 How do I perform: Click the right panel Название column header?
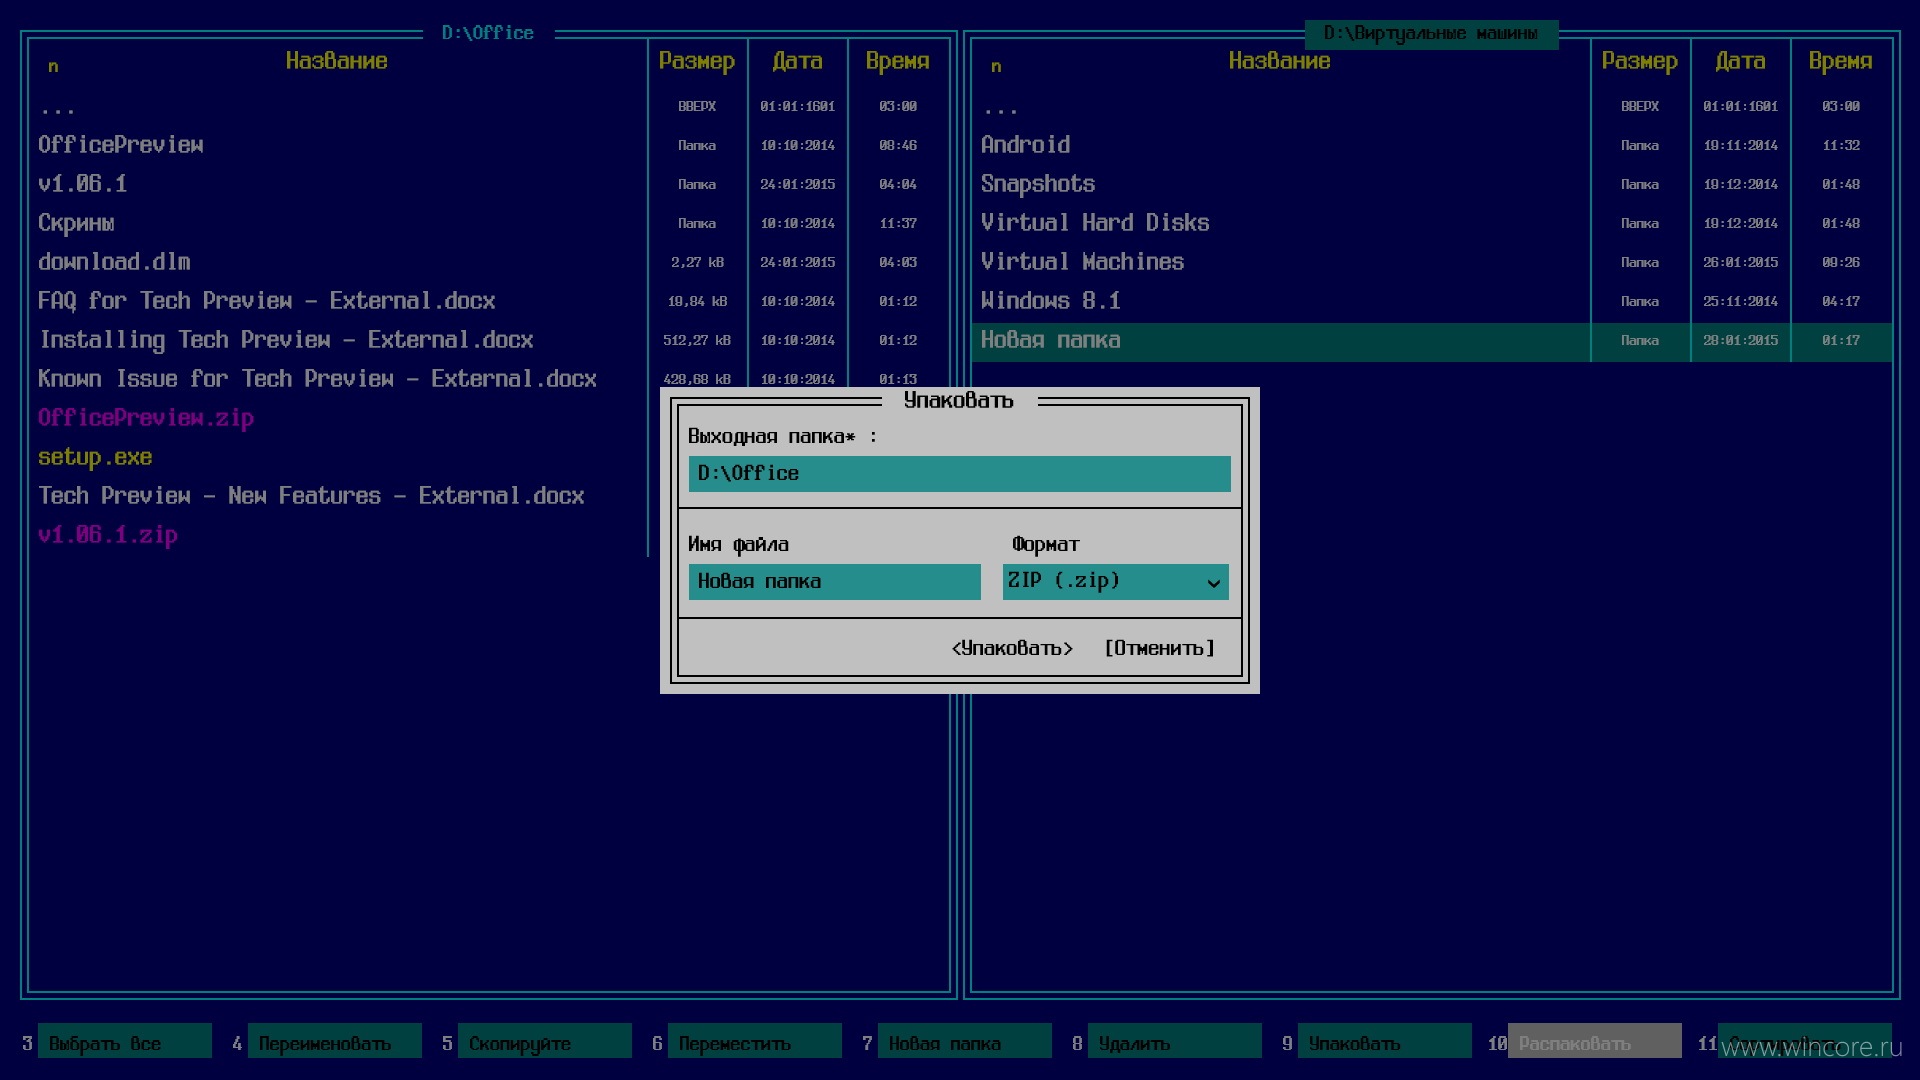1279,61
